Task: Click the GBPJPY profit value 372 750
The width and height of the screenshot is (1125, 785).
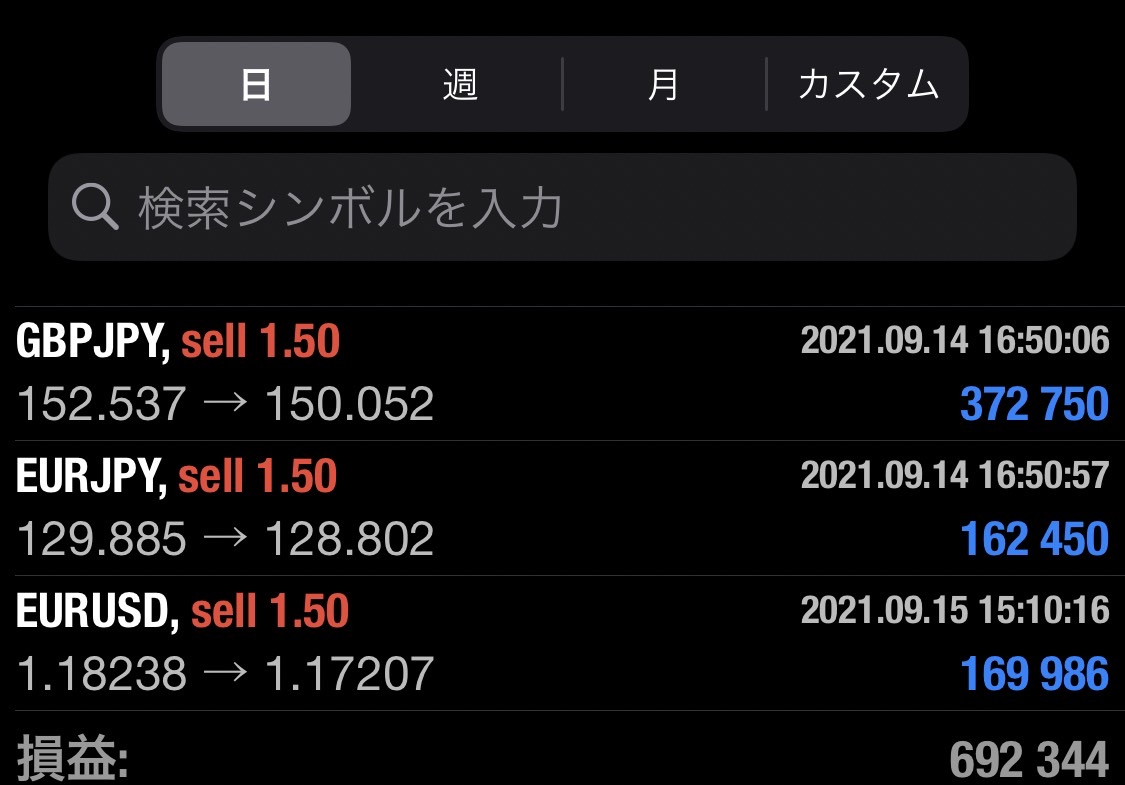Action: coord(1034,405)
